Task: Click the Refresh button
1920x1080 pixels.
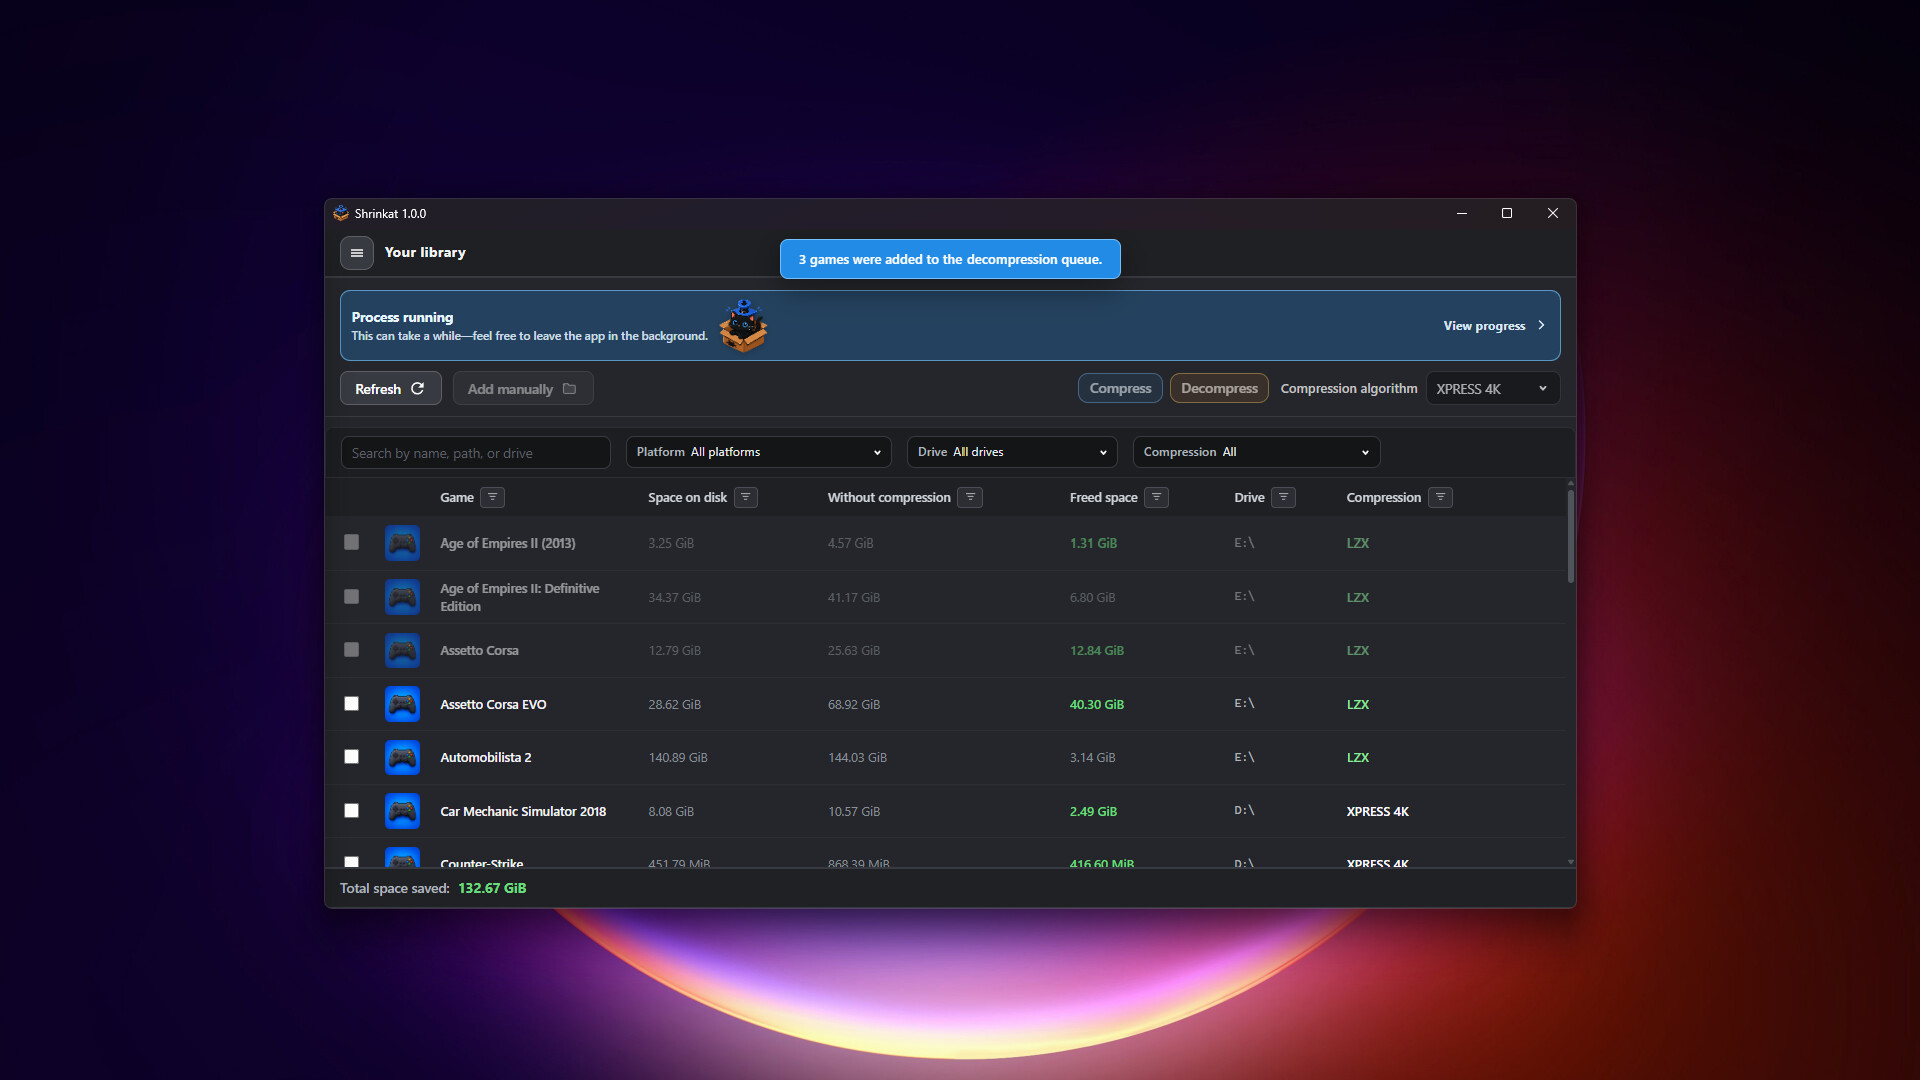Action: [390, 389]
